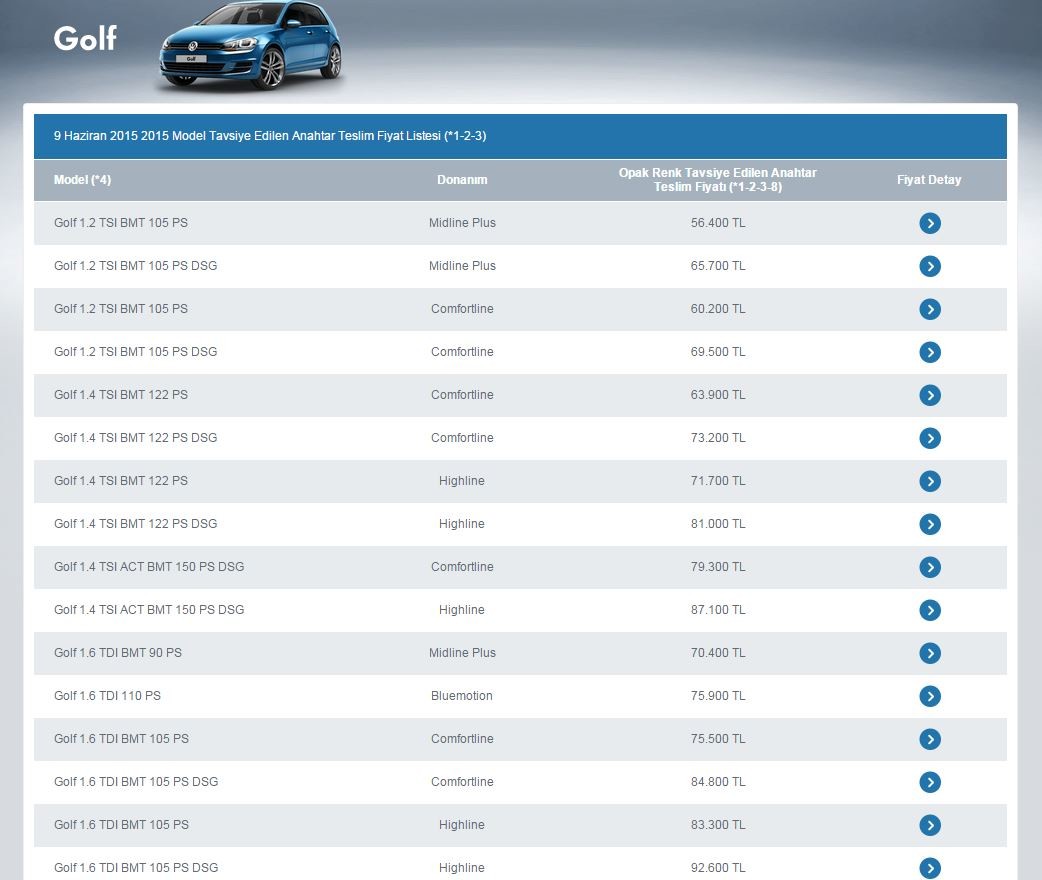The height and width of the screenshot is (880, 1042).
Task: Click detail arrow for 81.000 TL Highline DSG
Action: 930,524
